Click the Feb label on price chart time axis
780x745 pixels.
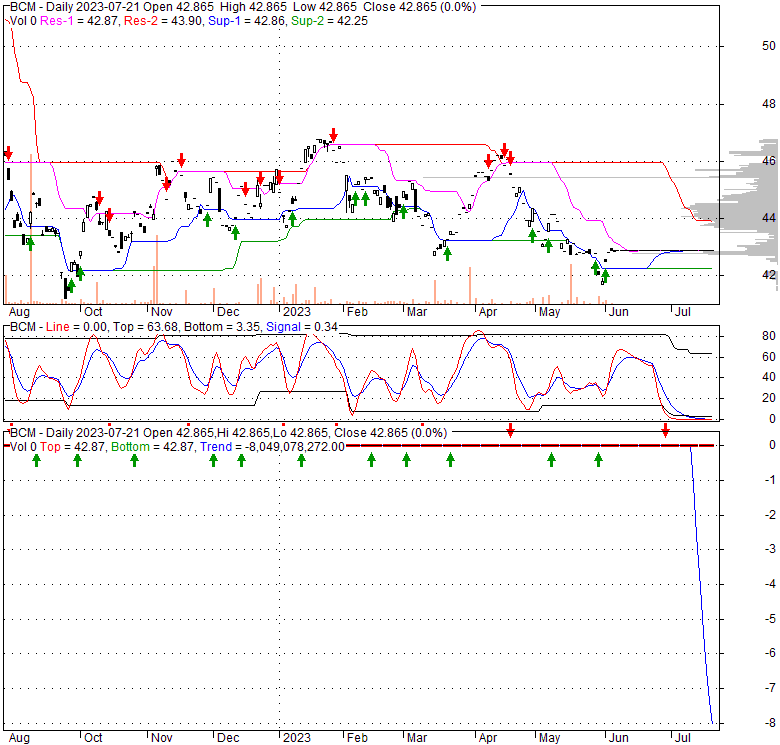click(357, 312)
